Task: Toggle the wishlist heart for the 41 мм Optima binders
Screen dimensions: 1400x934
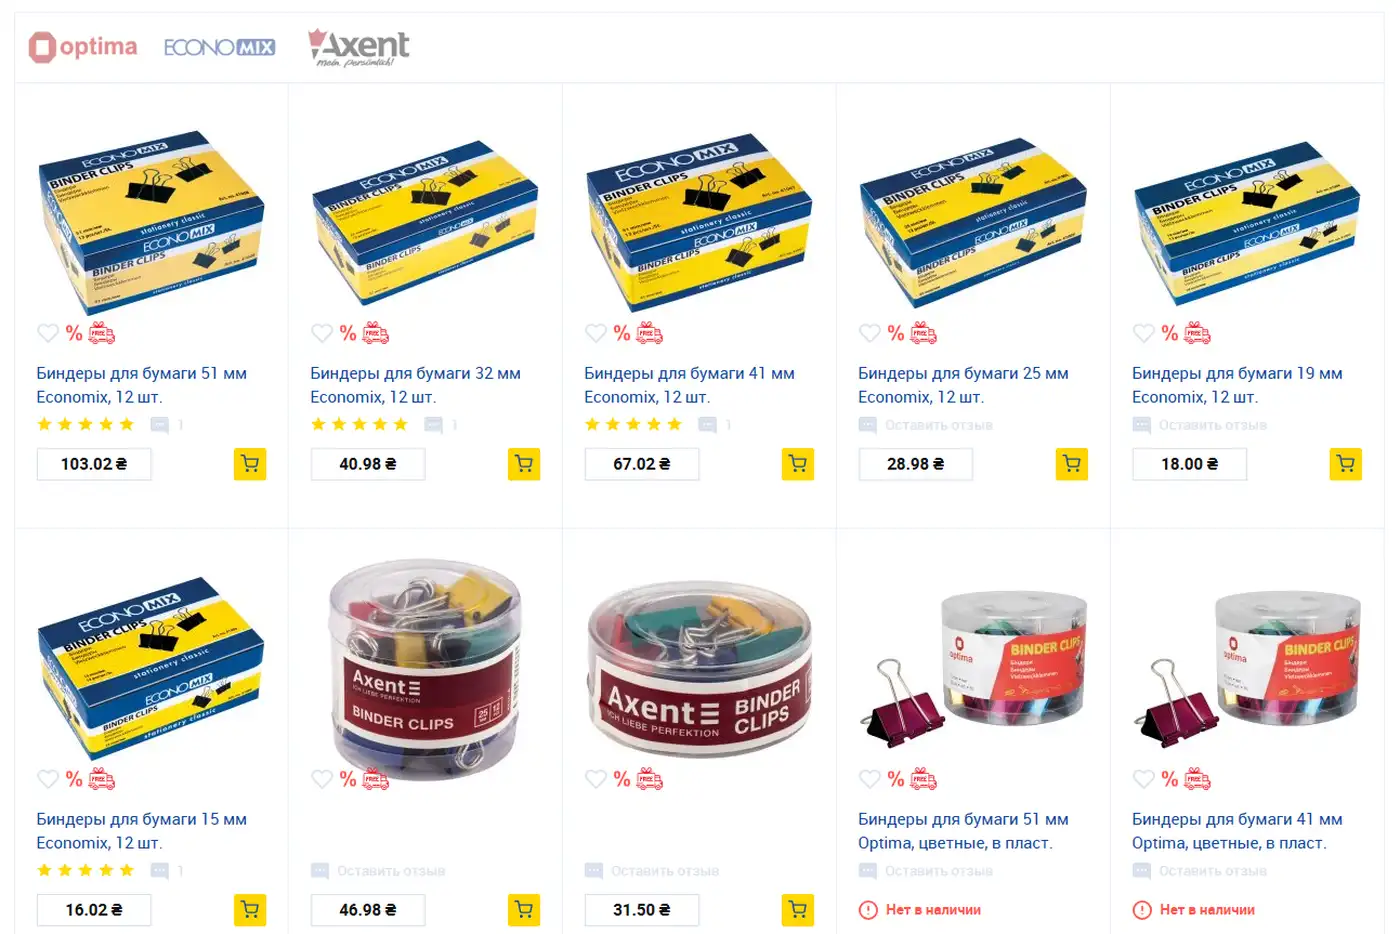Action: [x=1144, y=779]
